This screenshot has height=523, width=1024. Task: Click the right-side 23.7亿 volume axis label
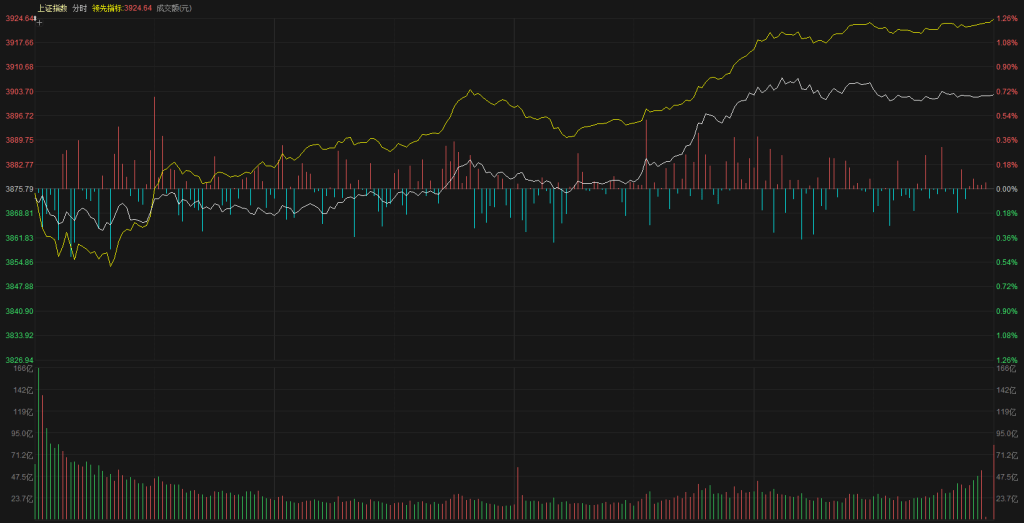1006,498
